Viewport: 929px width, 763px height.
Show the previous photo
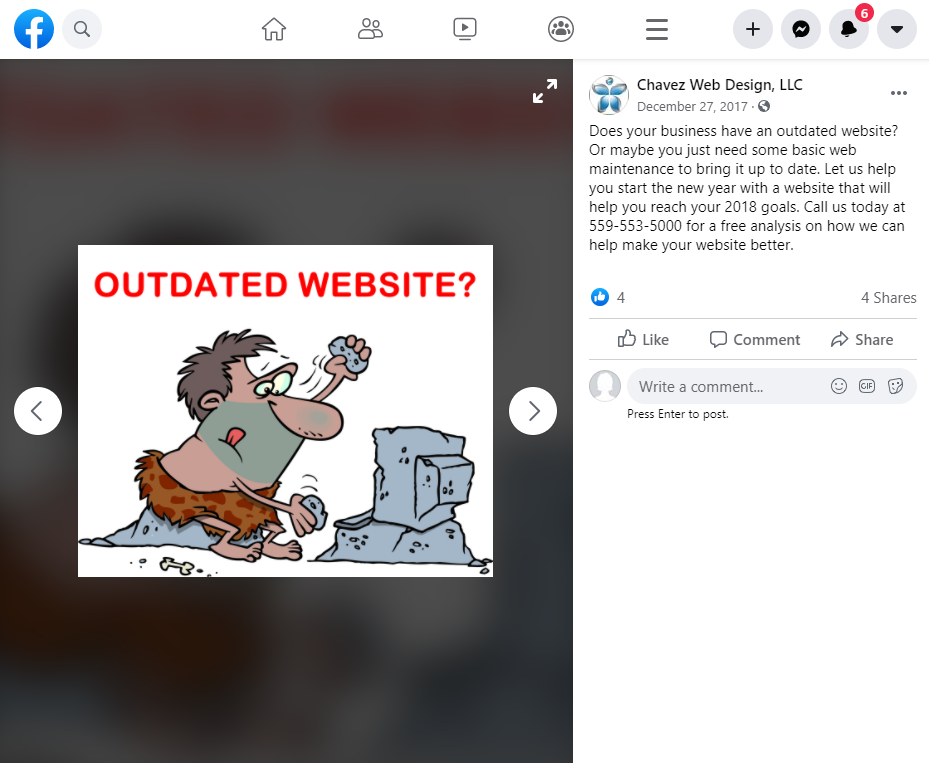38,411
